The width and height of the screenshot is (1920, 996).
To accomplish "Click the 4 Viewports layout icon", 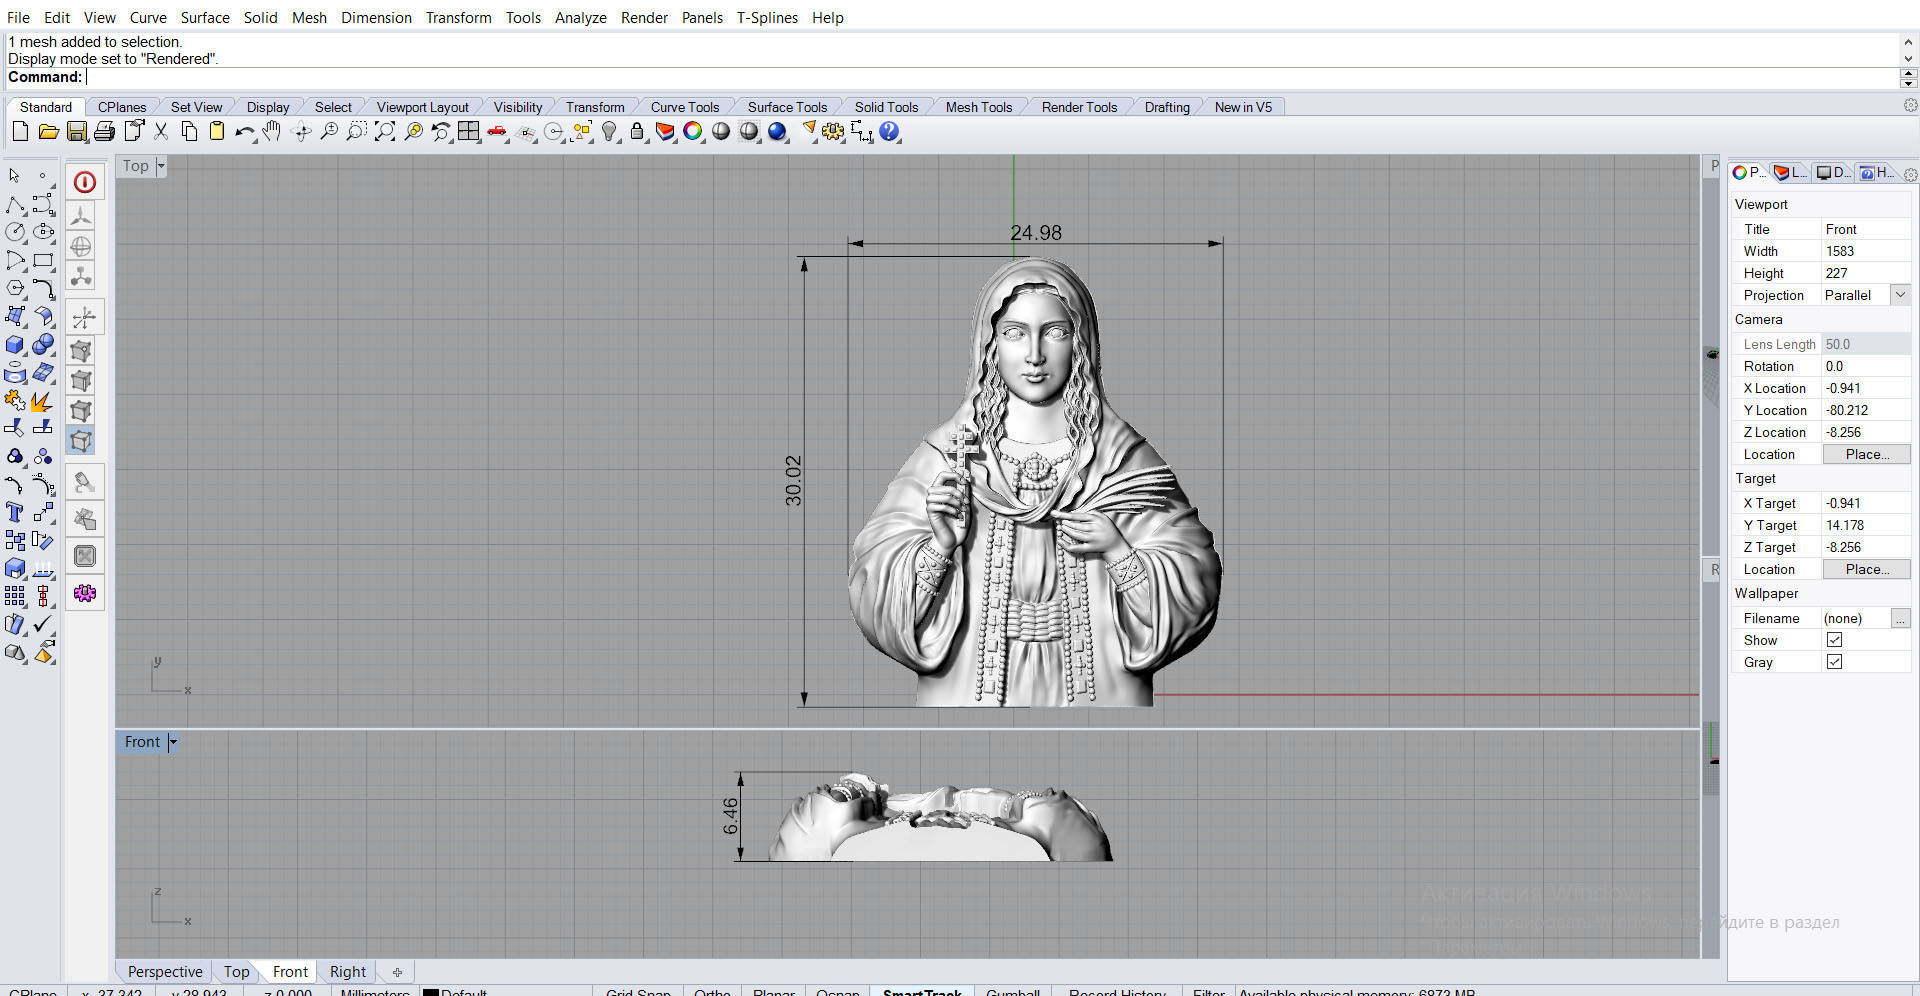I will [x=468, y=131].
